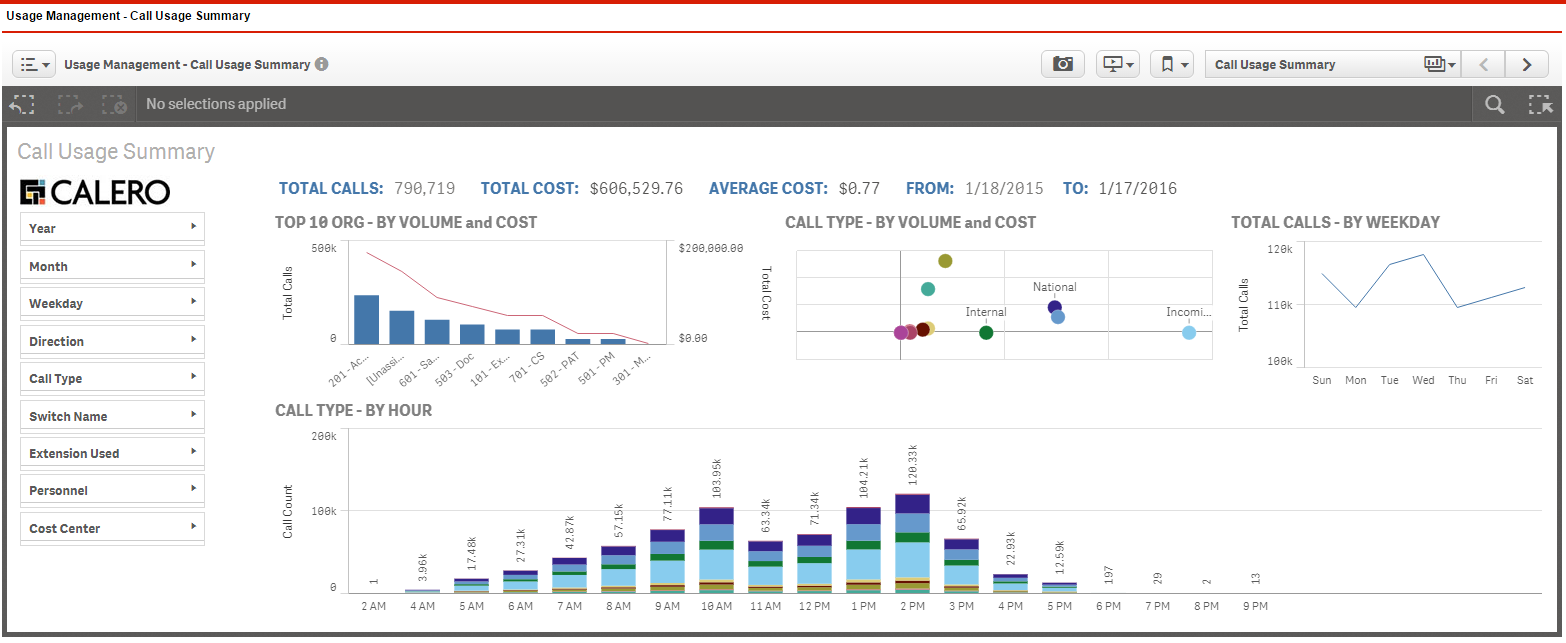
Task: Expand the Cost Center filter
Action: tap(112, 528)
